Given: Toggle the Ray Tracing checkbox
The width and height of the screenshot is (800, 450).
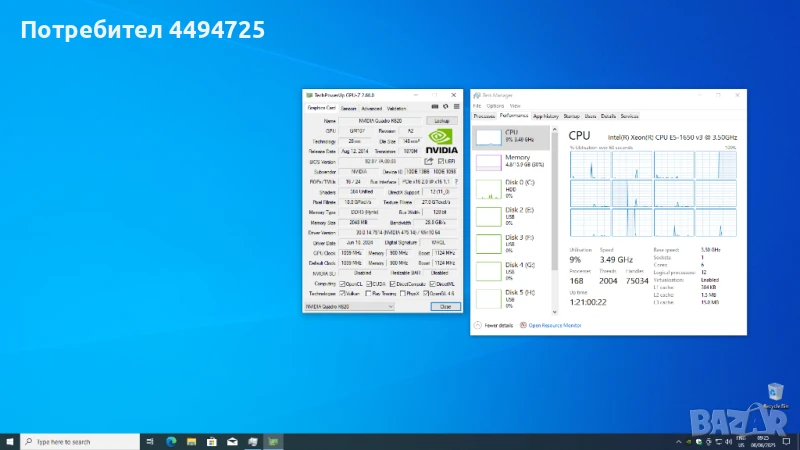Looking at the screenshot, I should tap(370, 294).
